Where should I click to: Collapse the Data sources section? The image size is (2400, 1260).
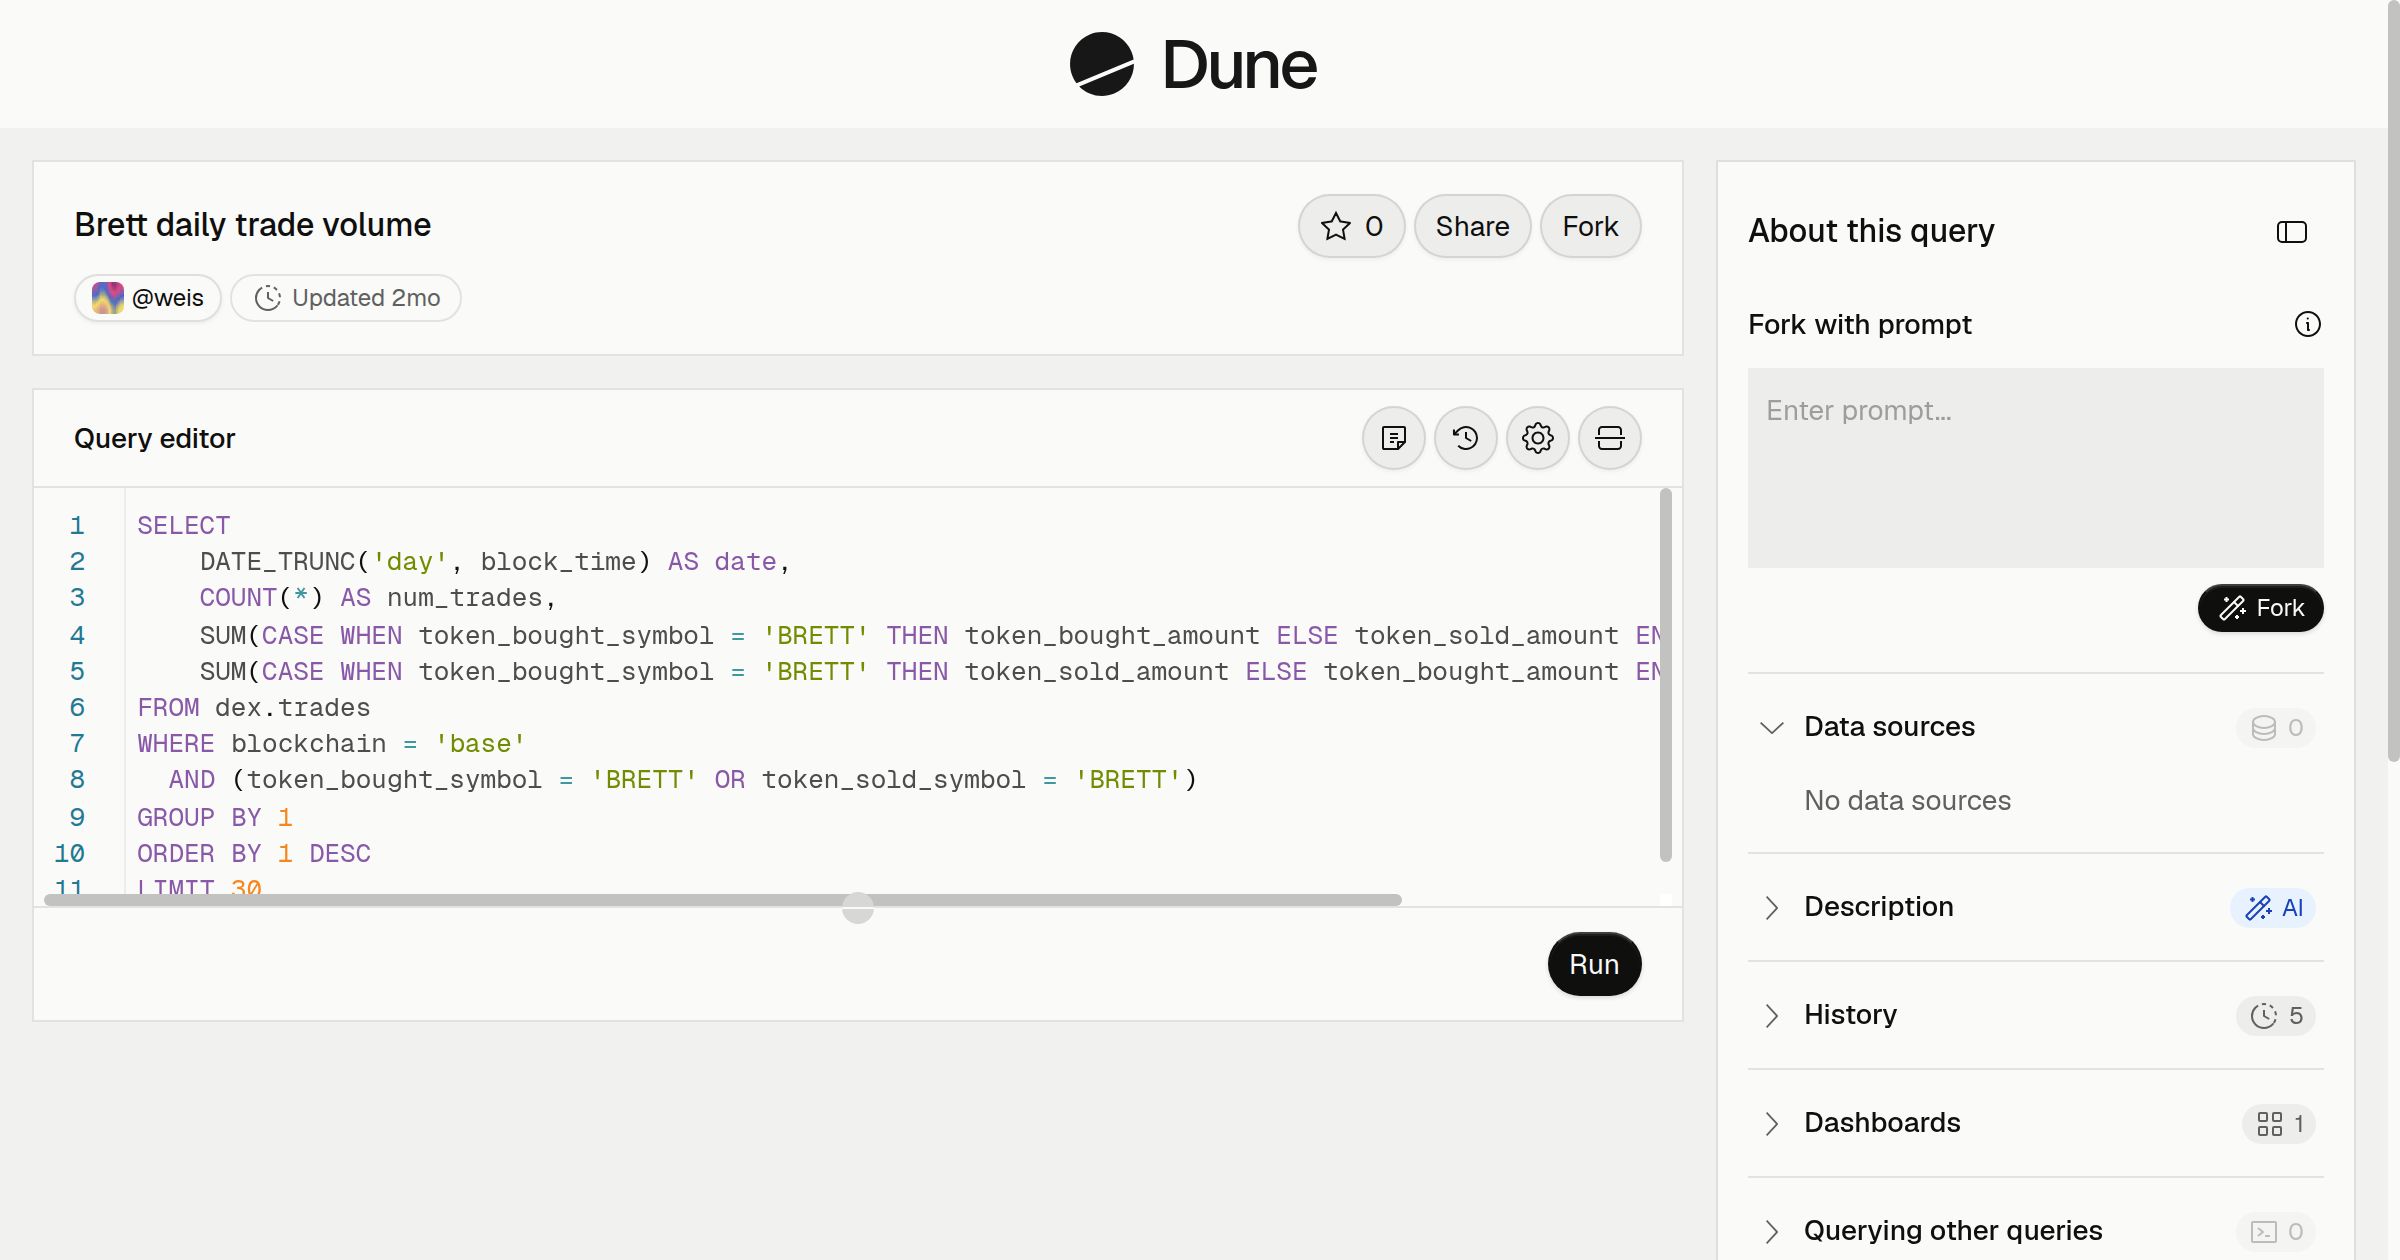tap(1772, 727)
